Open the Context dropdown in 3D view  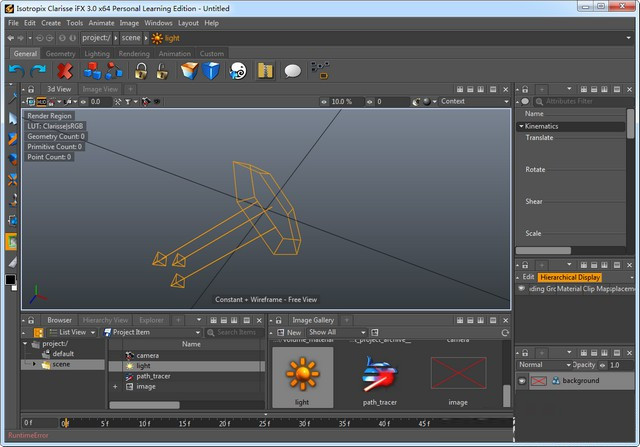coord(475,102)
